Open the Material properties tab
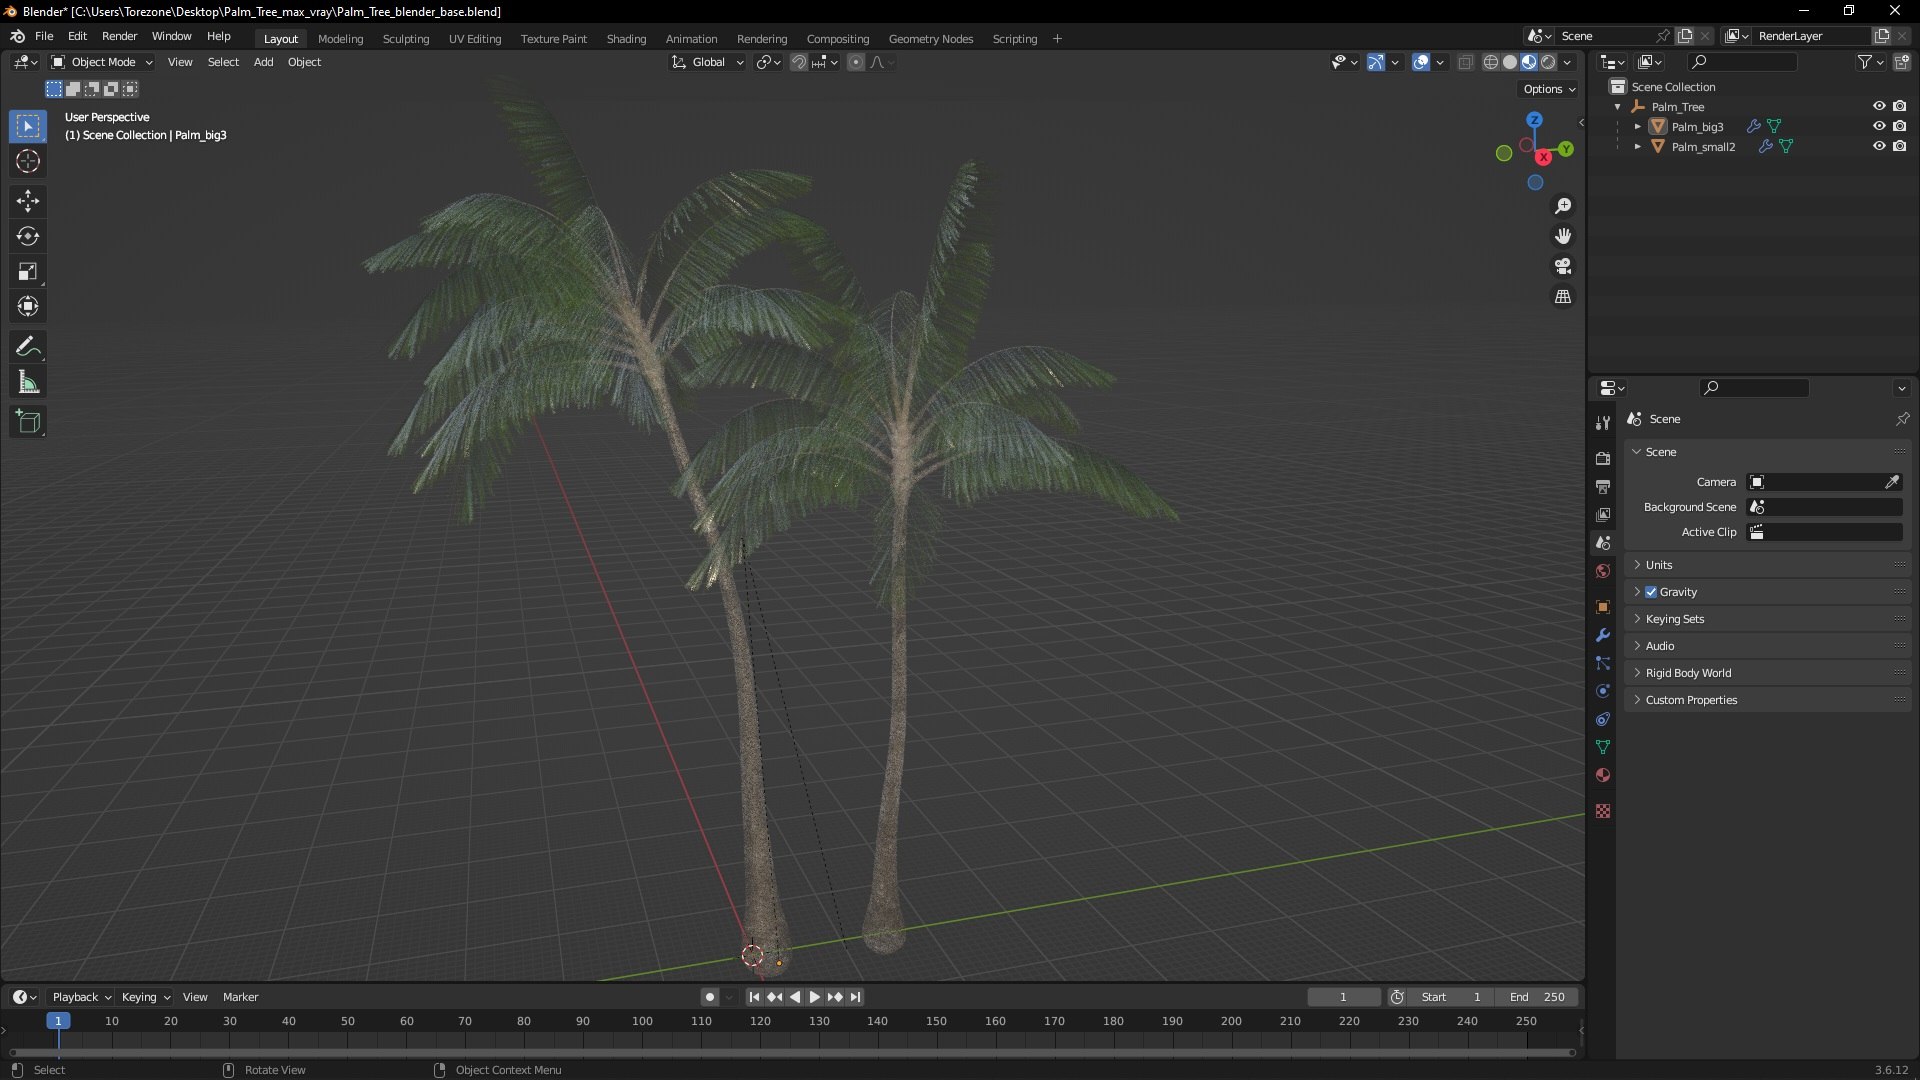1920x1080 pixels. (x=1603, y=775)
